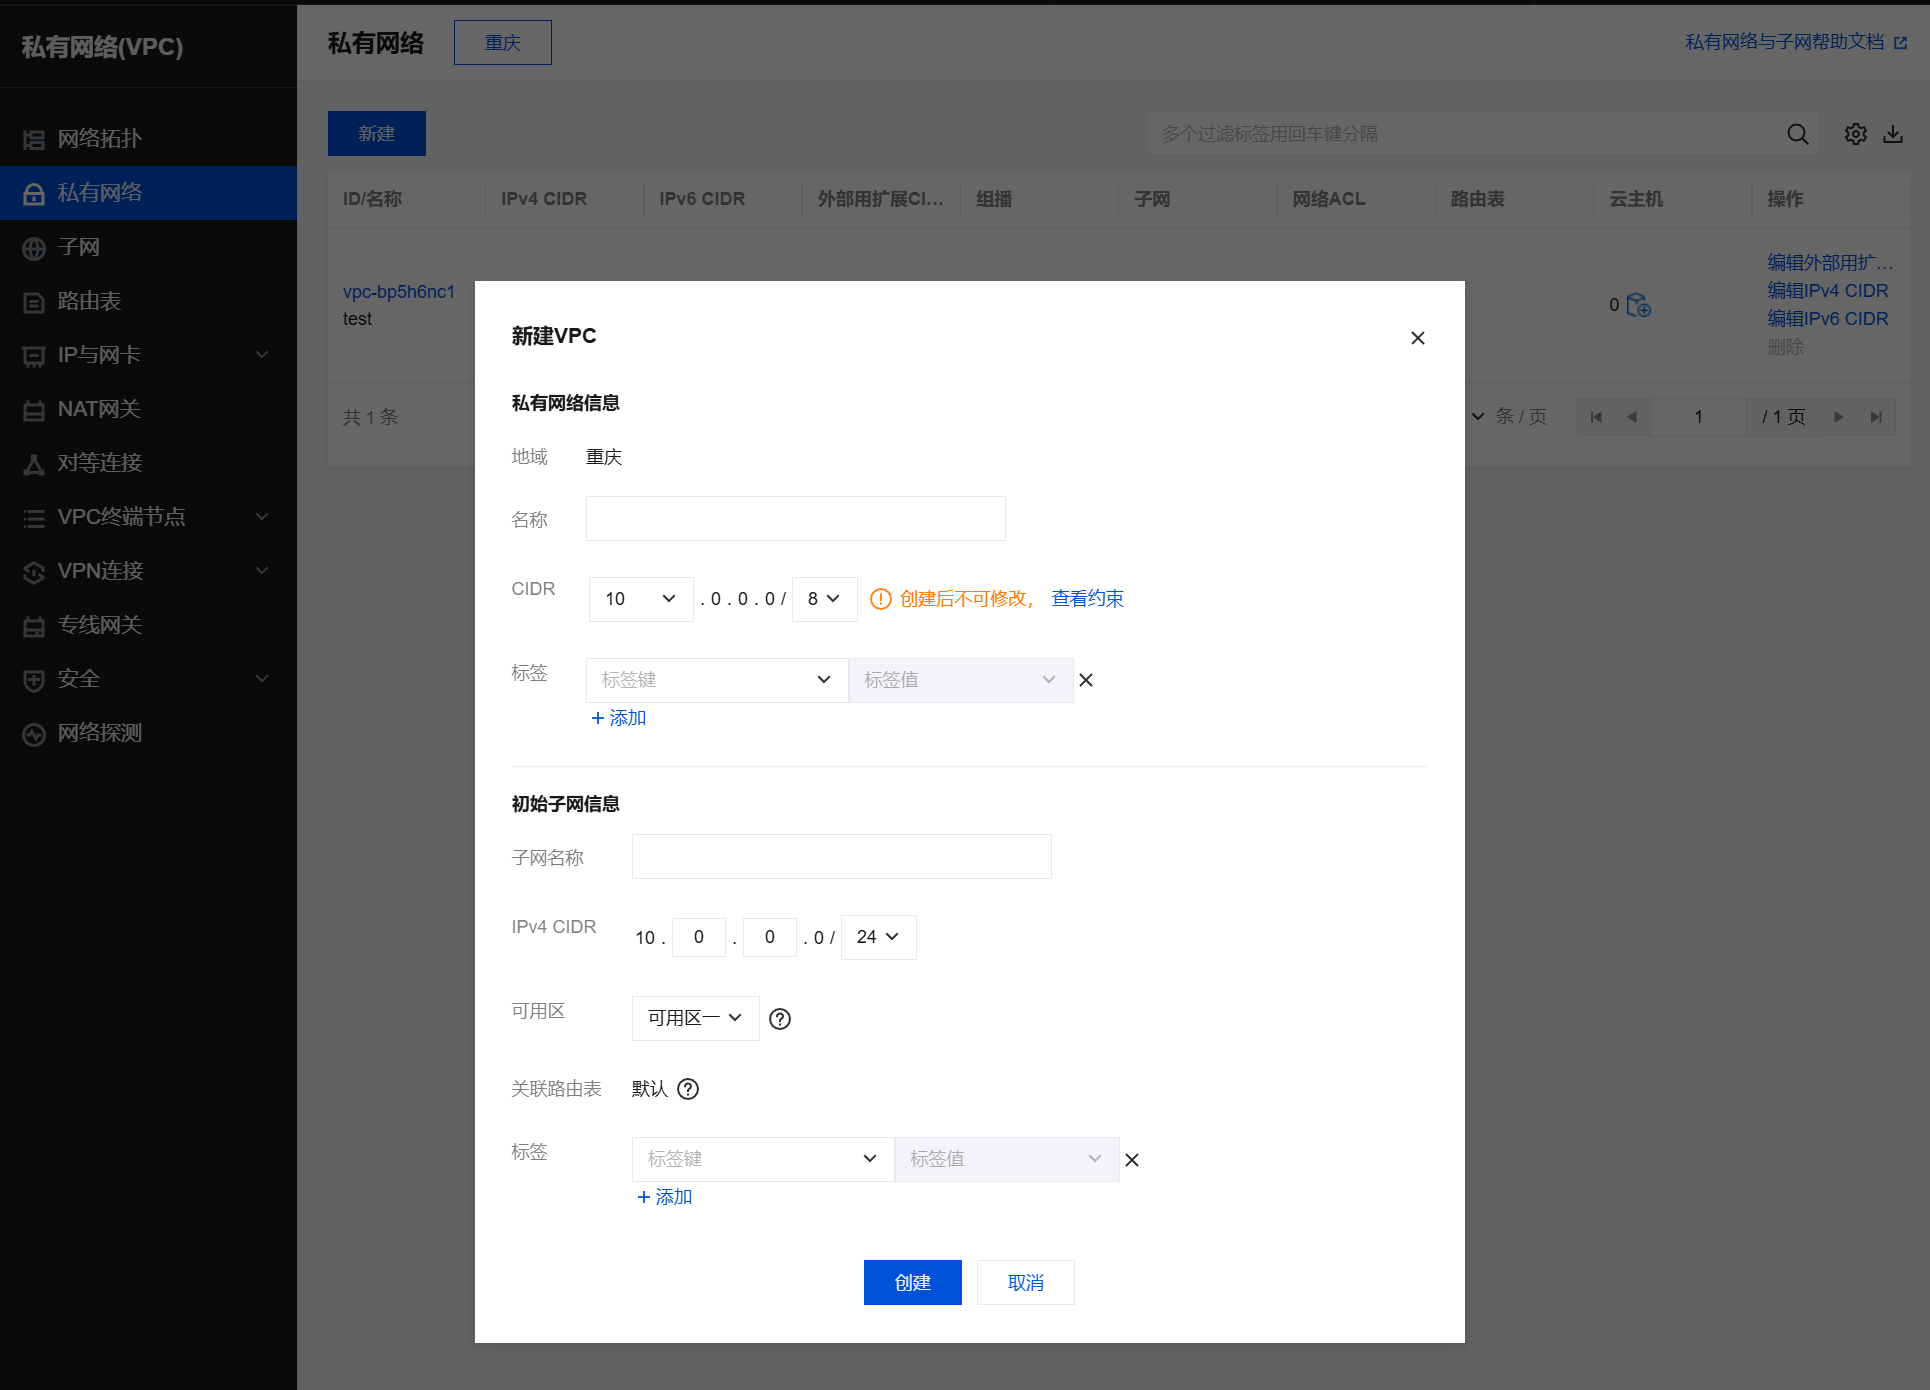Remove the subnet tag row with X icon
Screen dimensions: 1930x1390
pyautogui.click(x=1132, y=1160)
